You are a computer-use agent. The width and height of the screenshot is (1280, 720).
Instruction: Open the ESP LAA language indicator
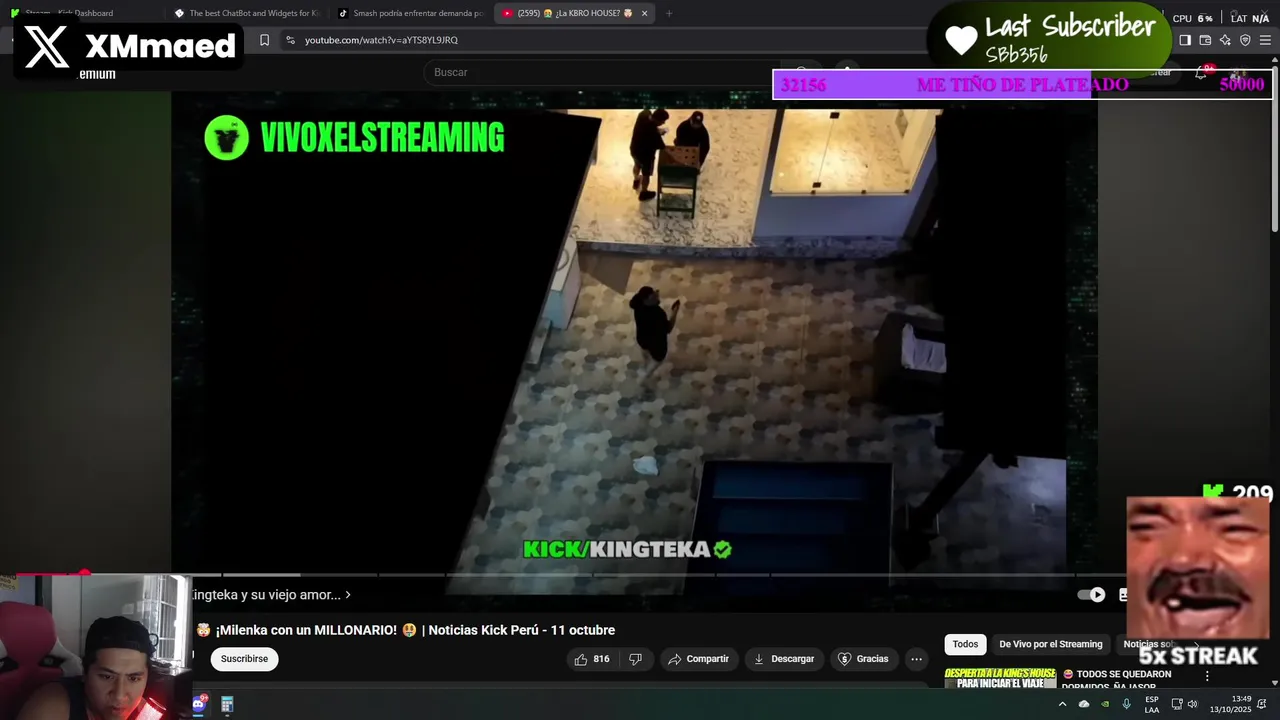click(x=1152, y=704)
